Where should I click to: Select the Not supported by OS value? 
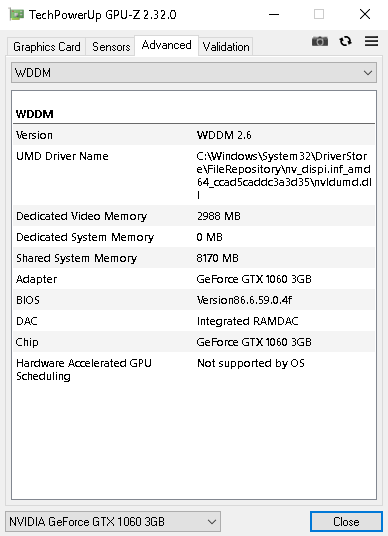[251, 363]
